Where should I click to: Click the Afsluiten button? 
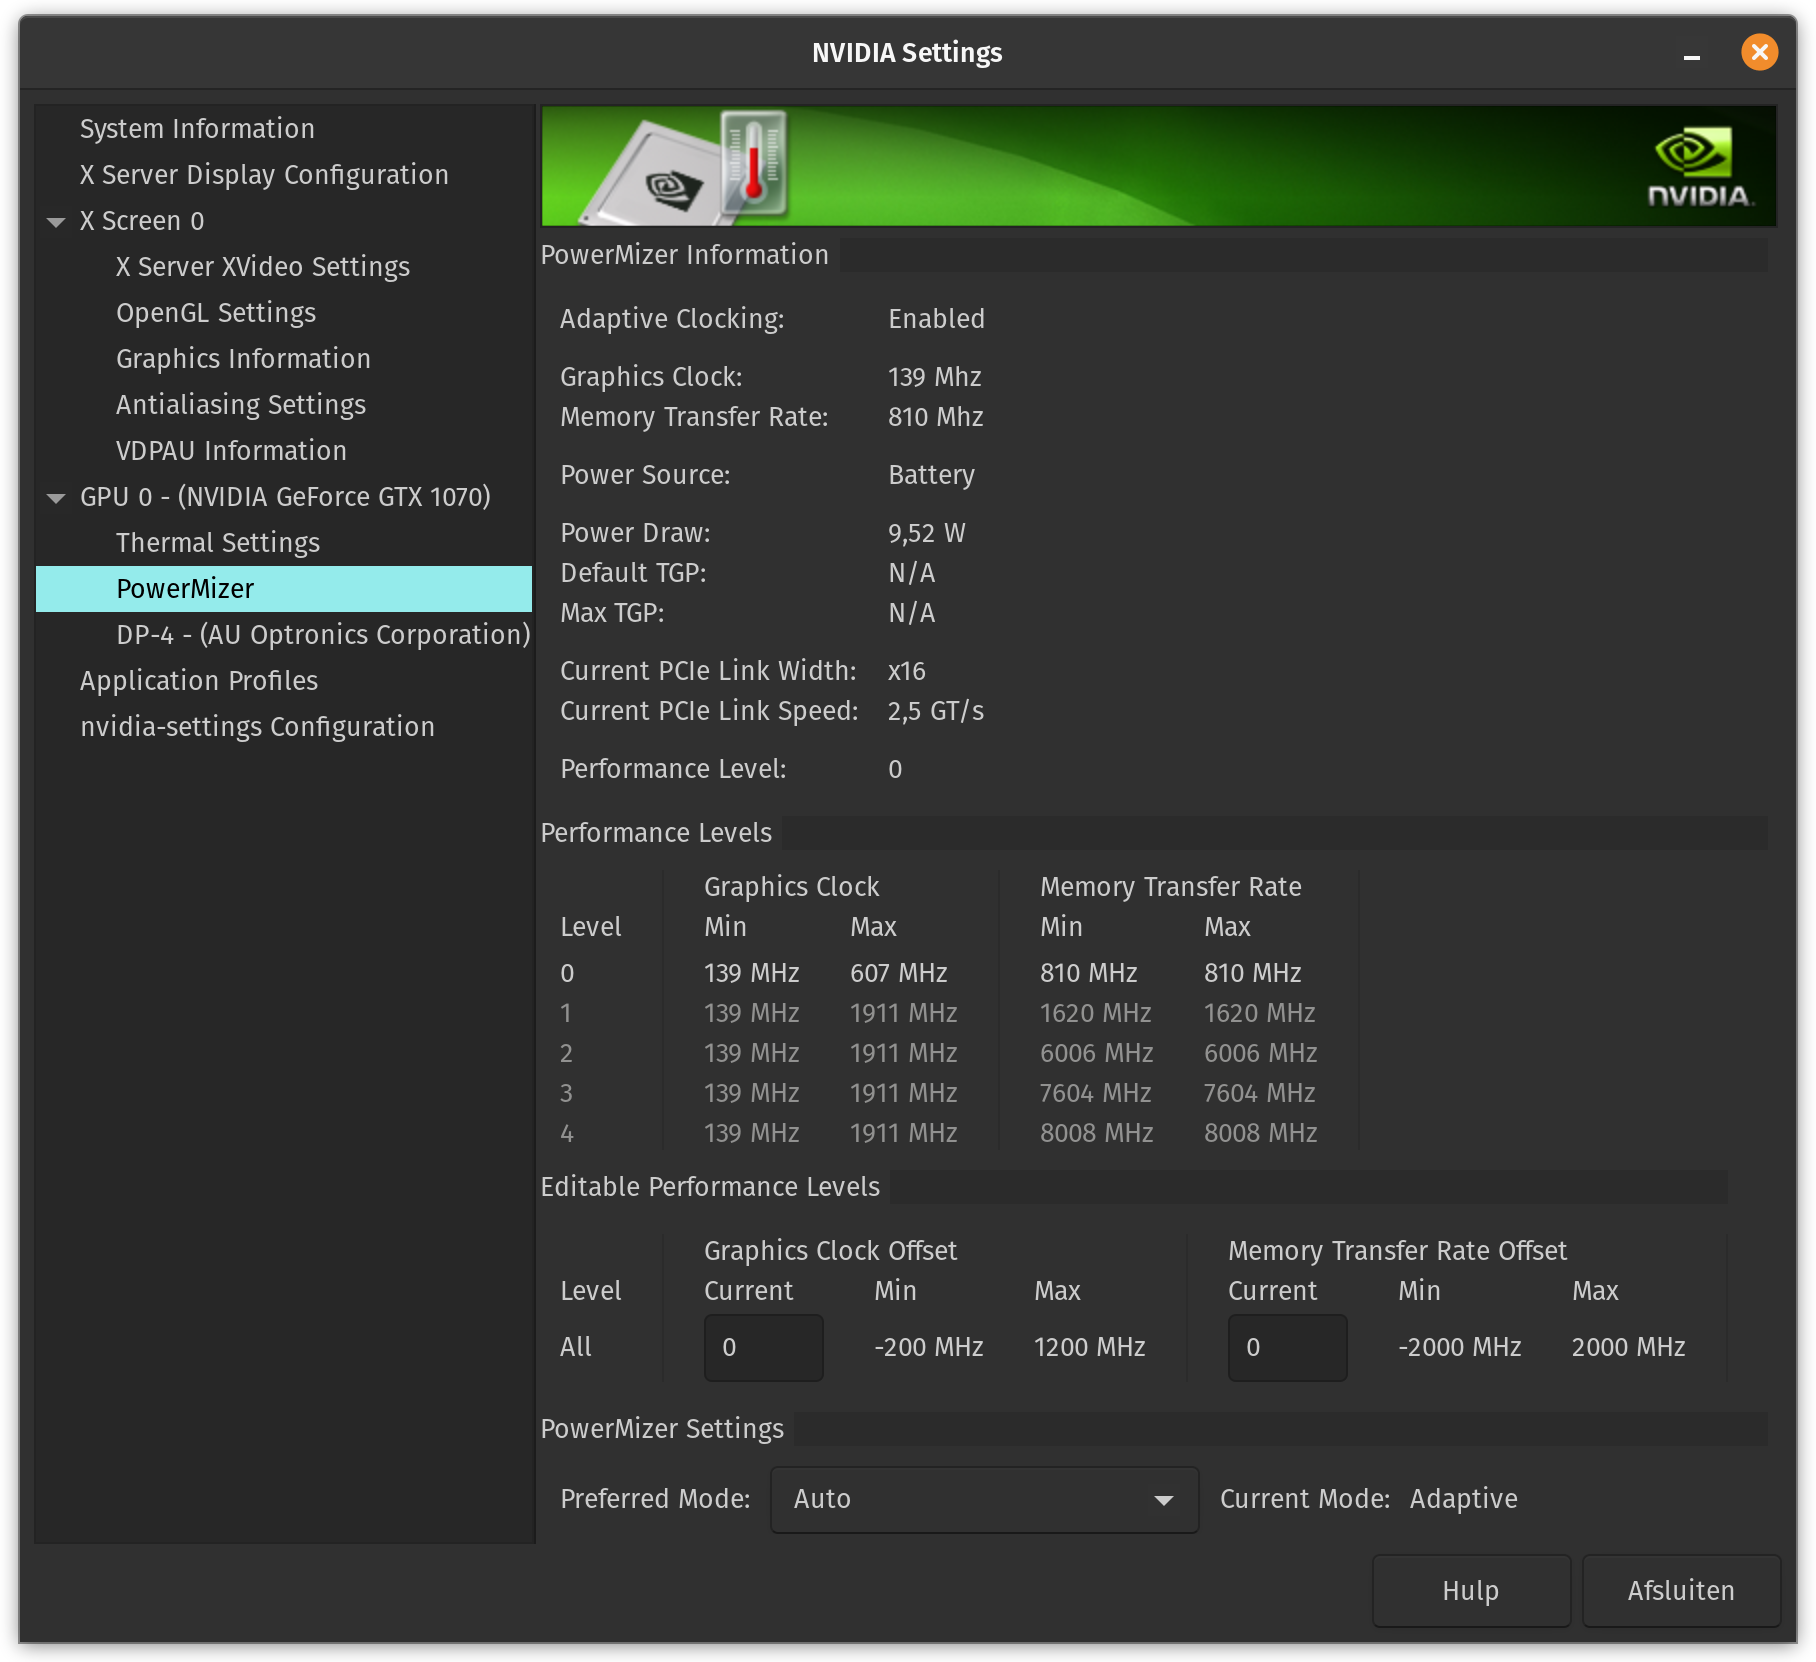pyautogui.click(x=1681, y=1591)
